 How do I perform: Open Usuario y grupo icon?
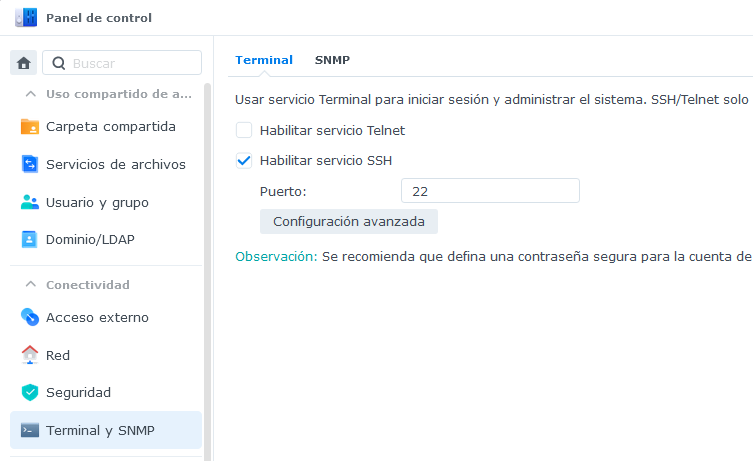pyautogui.click(x=30, y=202)
